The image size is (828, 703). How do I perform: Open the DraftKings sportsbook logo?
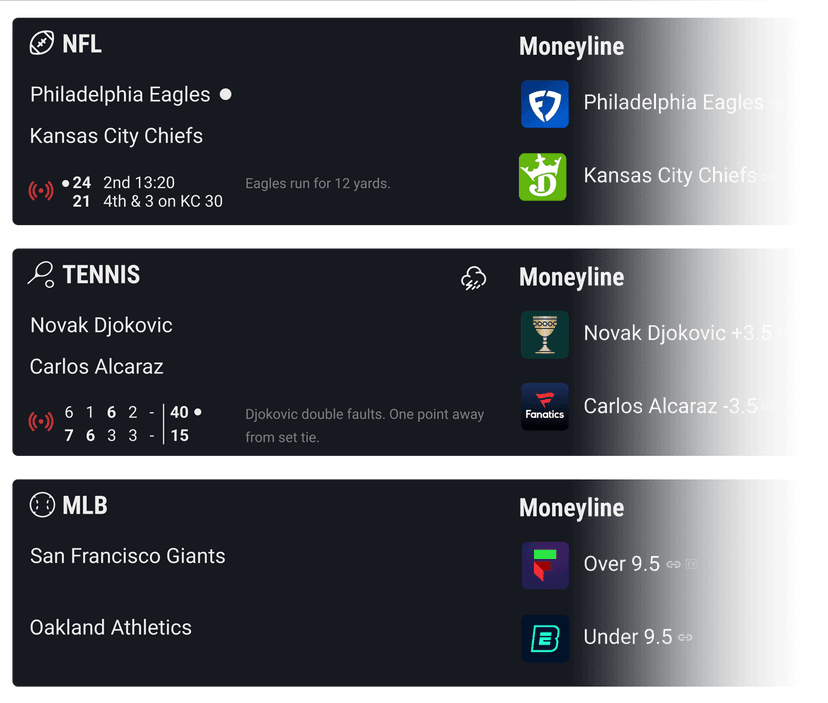545,177
